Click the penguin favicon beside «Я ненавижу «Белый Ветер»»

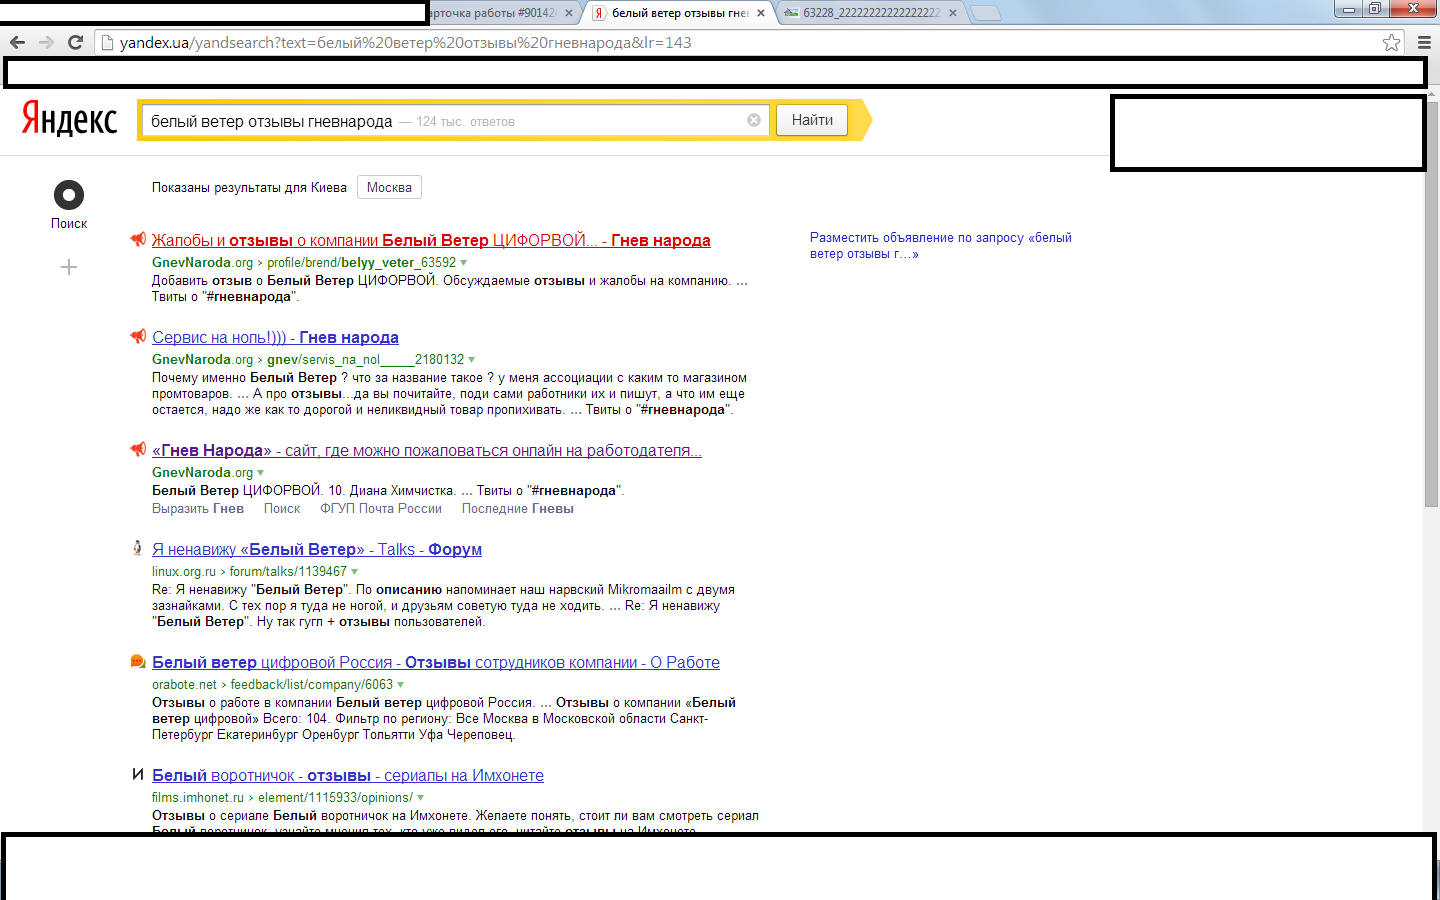coord(138,548)
